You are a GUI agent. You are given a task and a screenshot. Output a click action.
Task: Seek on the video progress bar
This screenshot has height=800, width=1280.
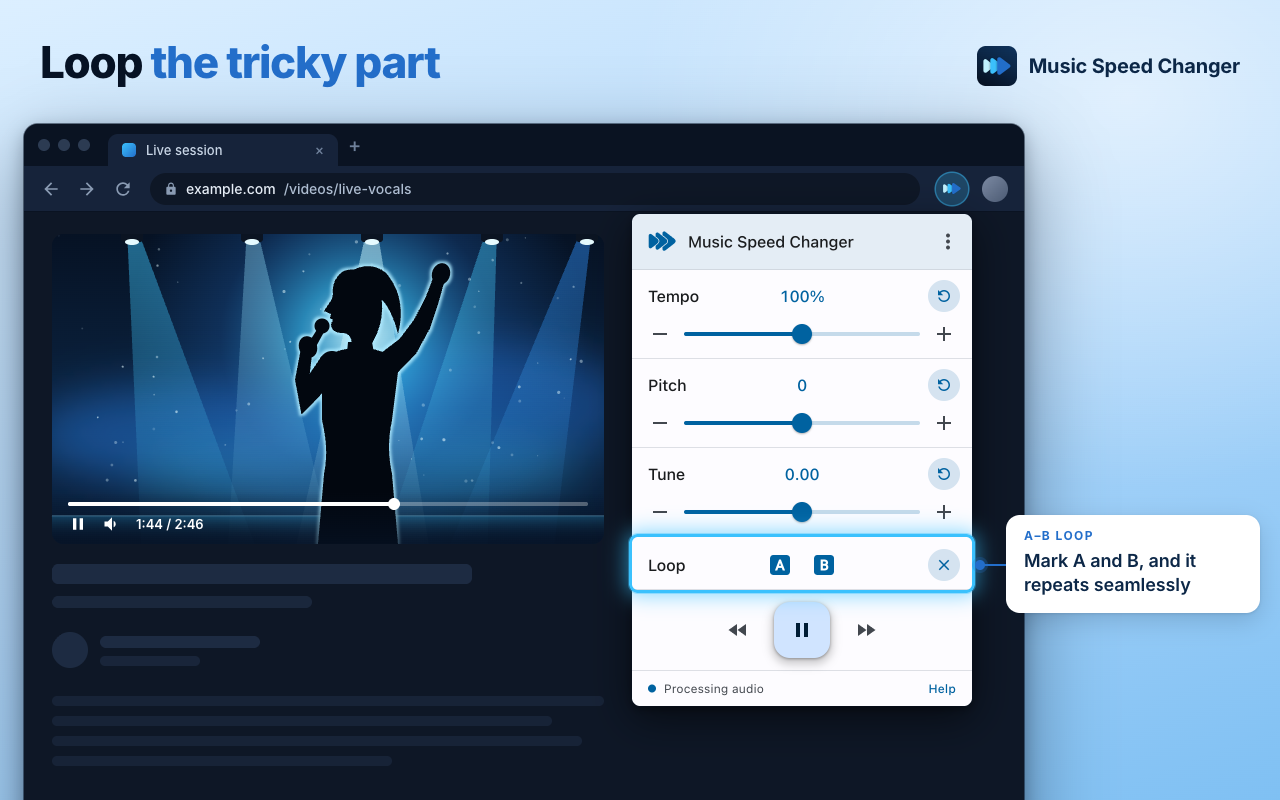tap(328, 504)
